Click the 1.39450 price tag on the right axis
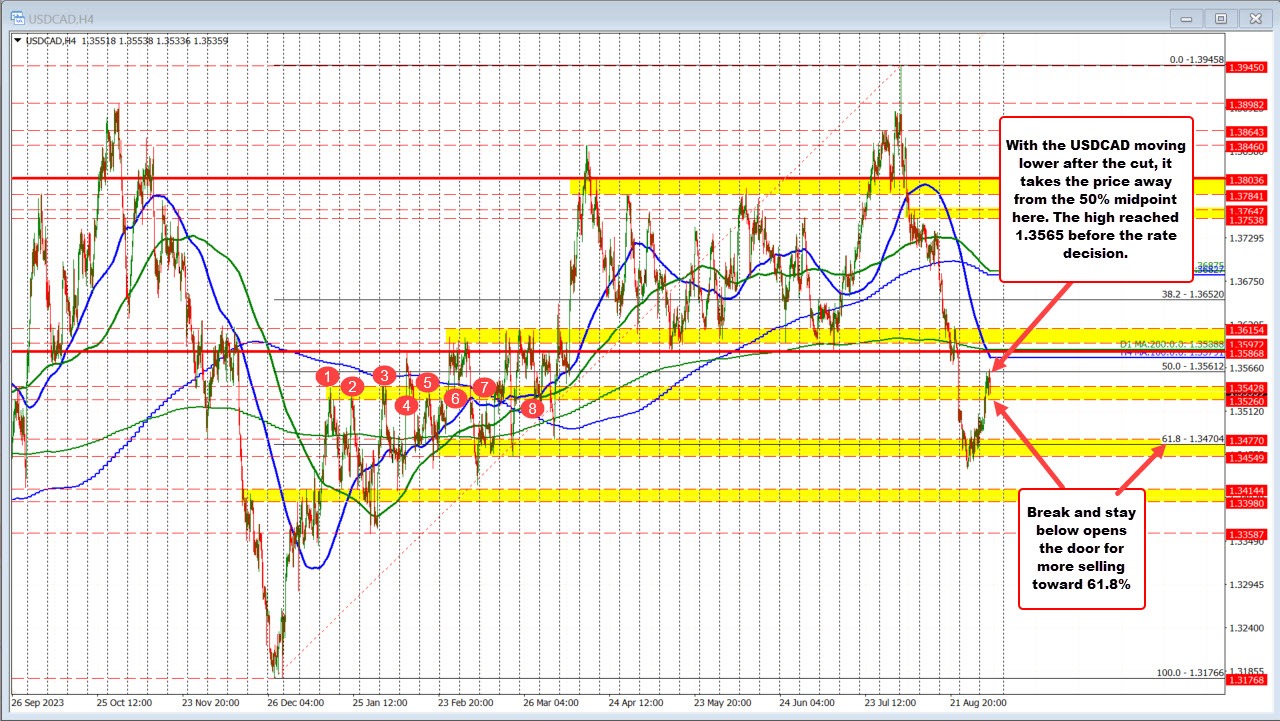Viewport: 1280px width, 721px height. click(1245, 68)
